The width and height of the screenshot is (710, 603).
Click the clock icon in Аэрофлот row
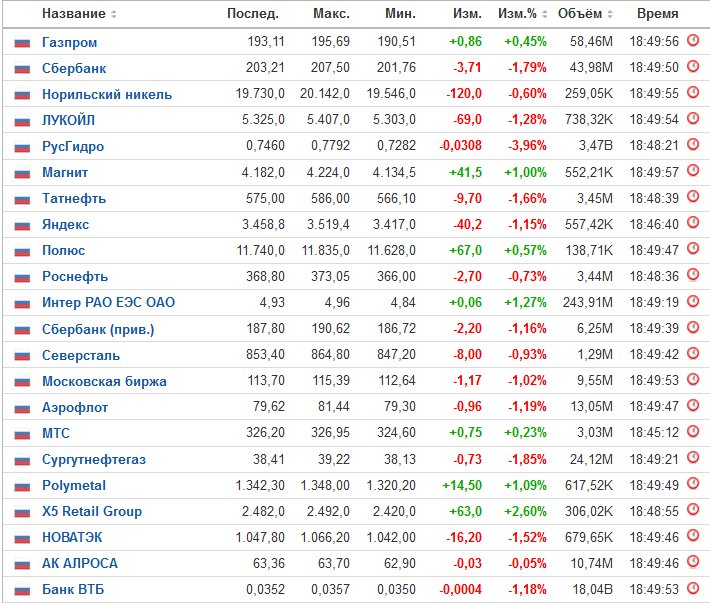coord(693,405)
